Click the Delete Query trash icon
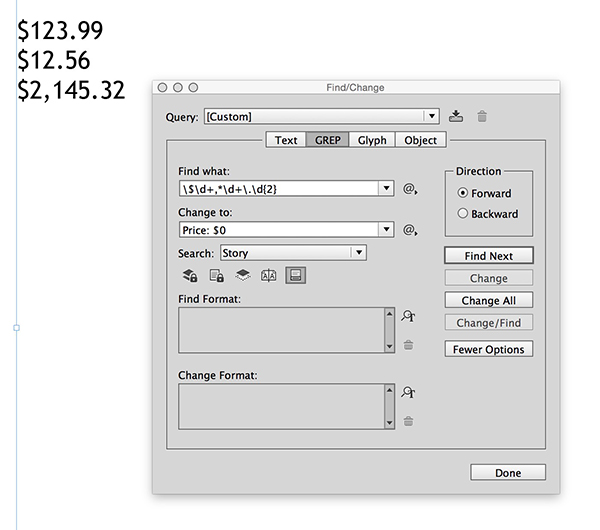This screenshot has width=600, height=530. tap(482, 116)
